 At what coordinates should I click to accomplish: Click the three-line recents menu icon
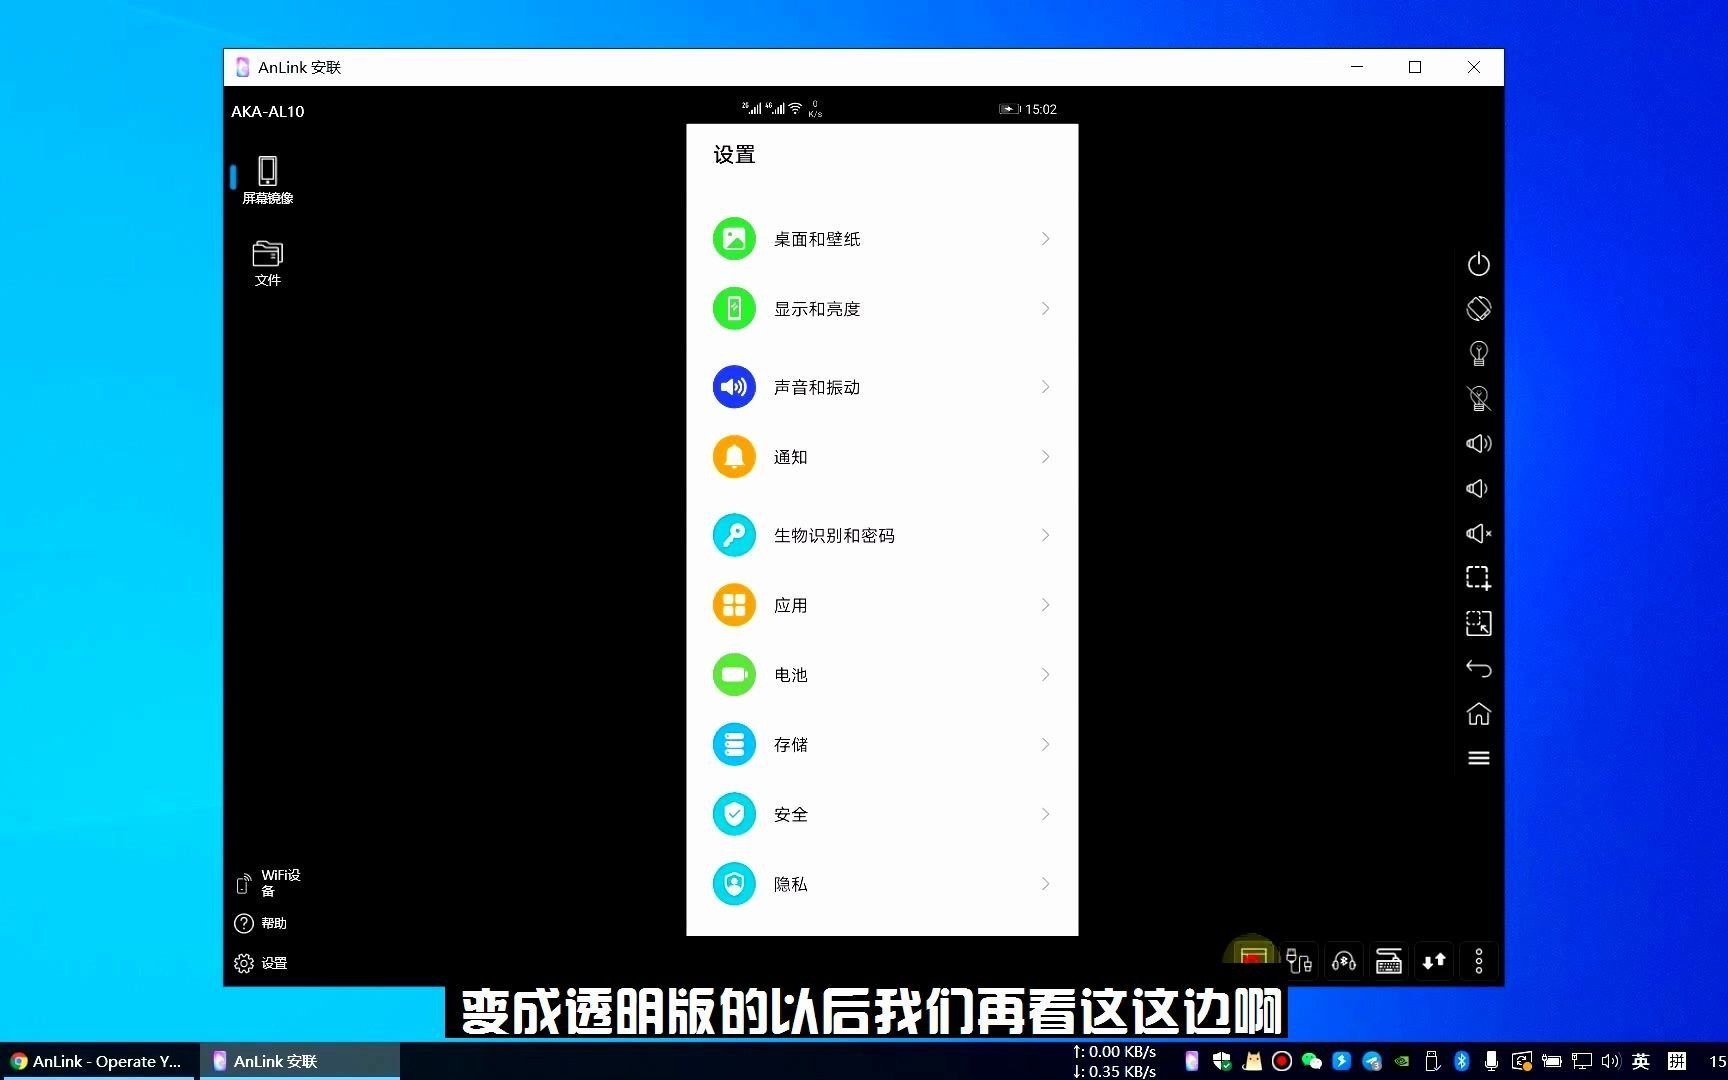click(1478, 758)
